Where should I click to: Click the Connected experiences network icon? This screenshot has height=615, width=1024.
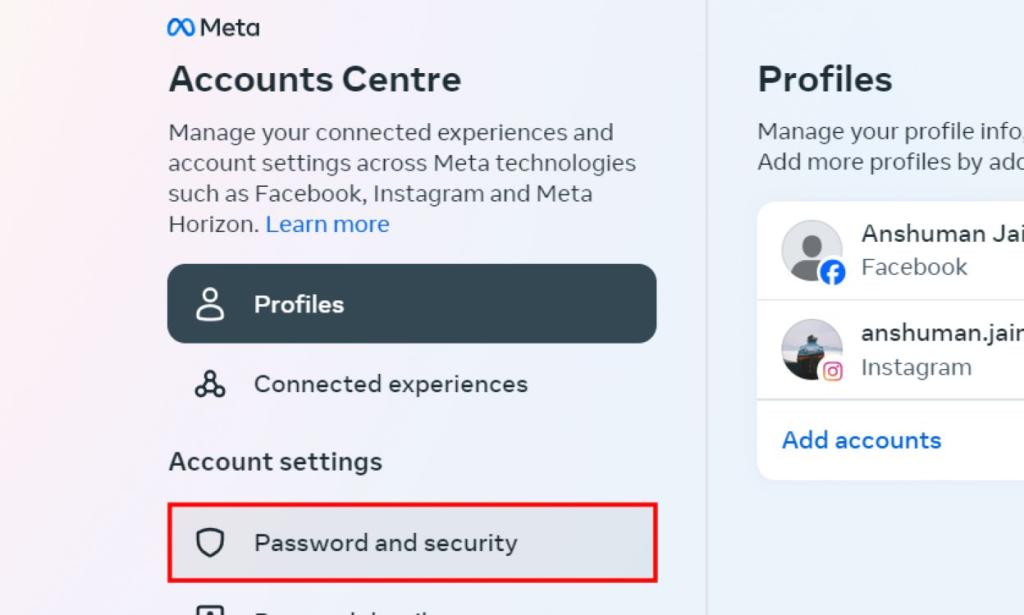pos(211,384)
